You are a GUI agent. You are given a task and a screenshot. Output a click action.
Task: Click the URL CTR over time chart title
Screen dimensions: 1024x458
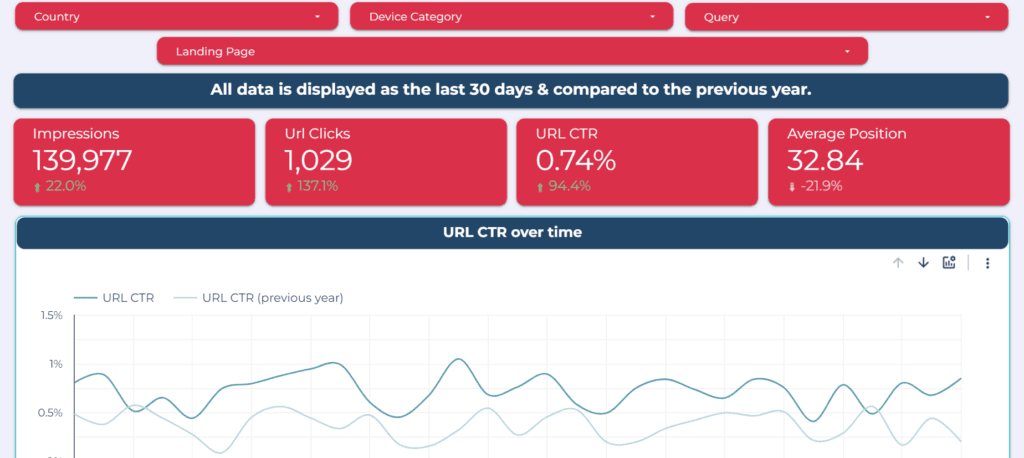(512, 233)
